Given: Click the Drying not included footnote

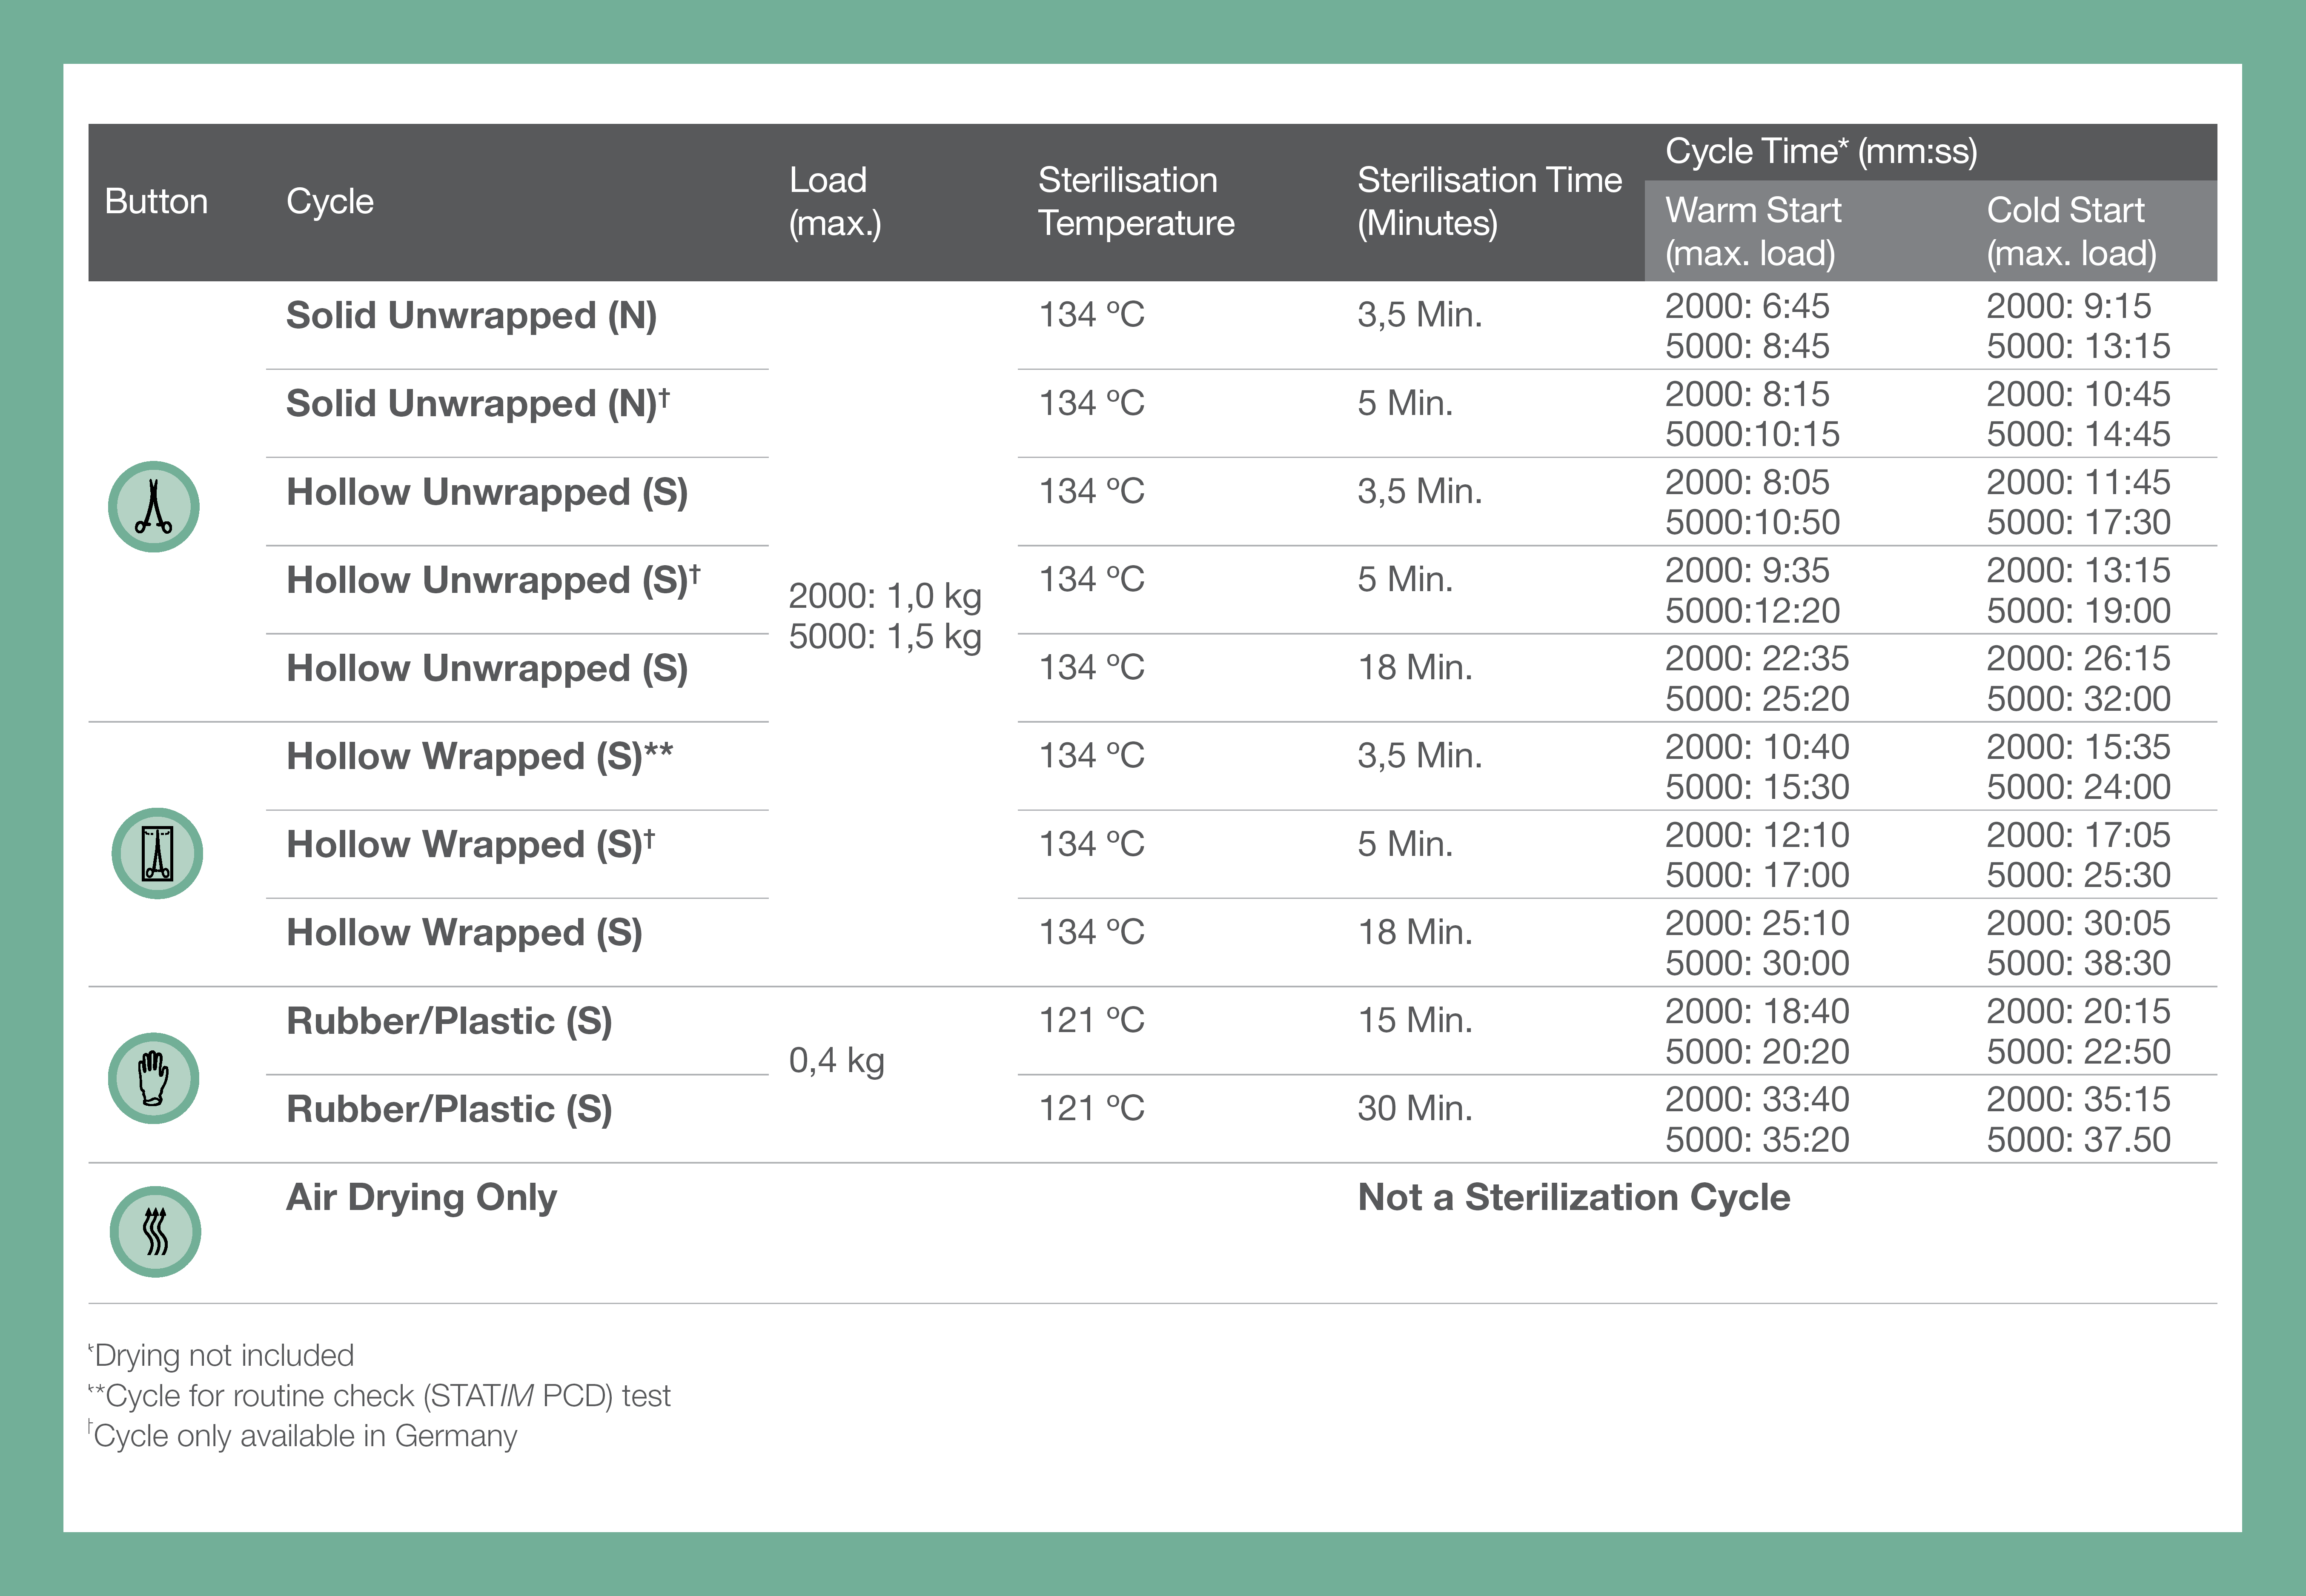Looking at the screenshot, I should click(x=222, y=1355).
